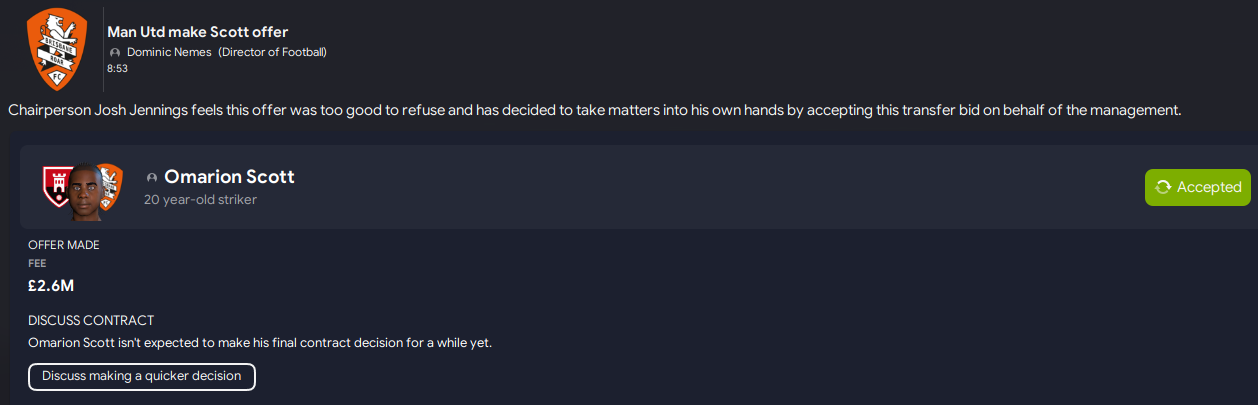
Task: Click the large Brisbane Roar club badge
Action: [x=55, y=47]
